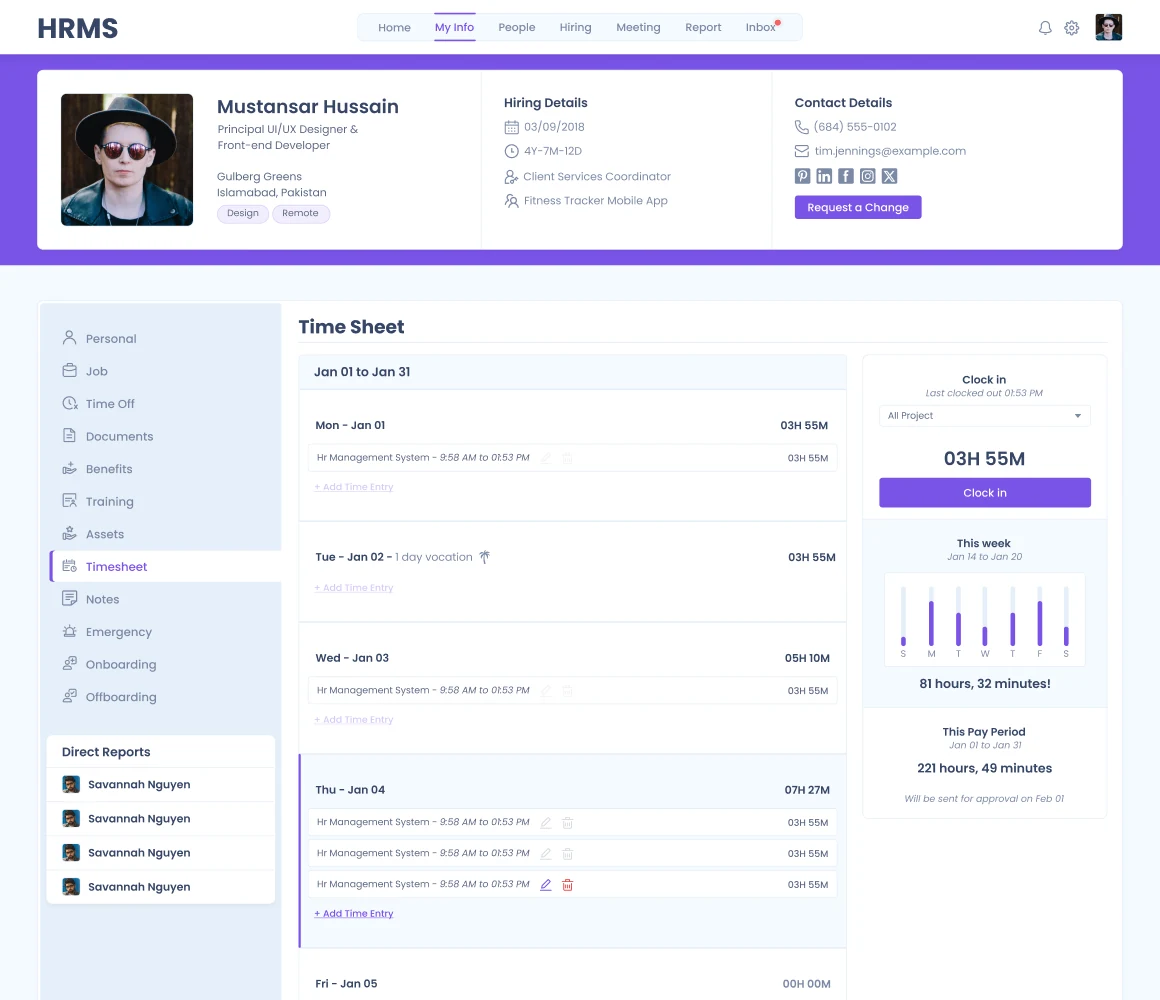Delete the second Thu Jan 04 entry
The height and width of the screenshot is (1000, 1160).
point(567,854)
